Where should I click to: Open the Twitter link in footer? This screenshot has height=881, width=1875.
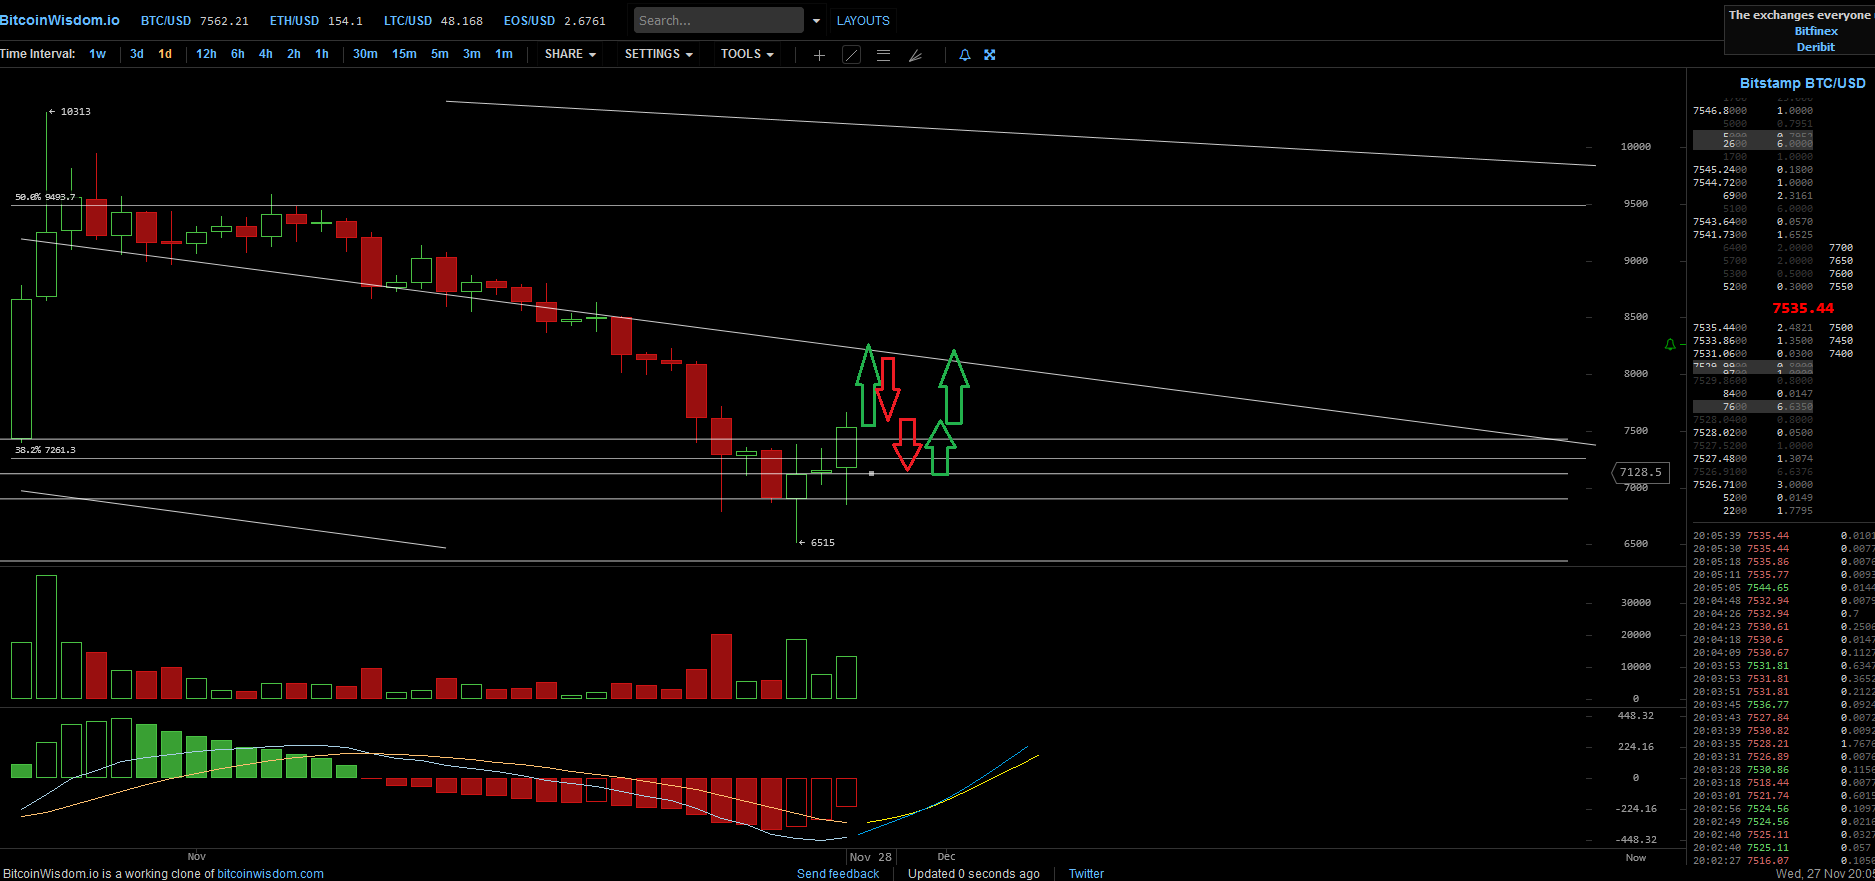click(1086, 873)
